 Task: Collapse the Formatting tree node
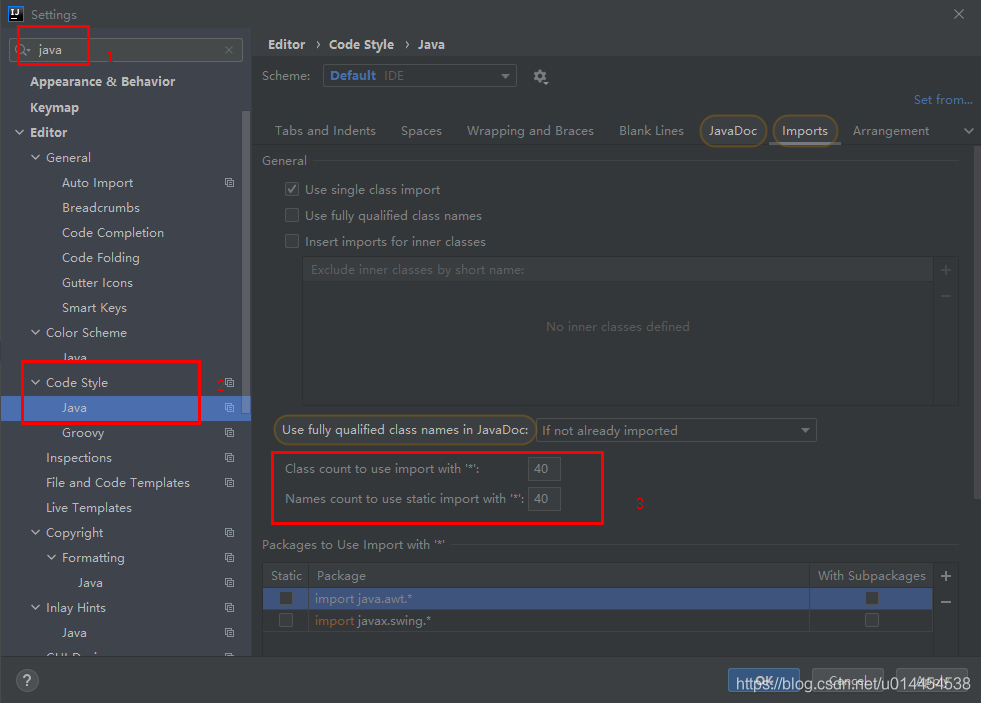tap(51, 557)
